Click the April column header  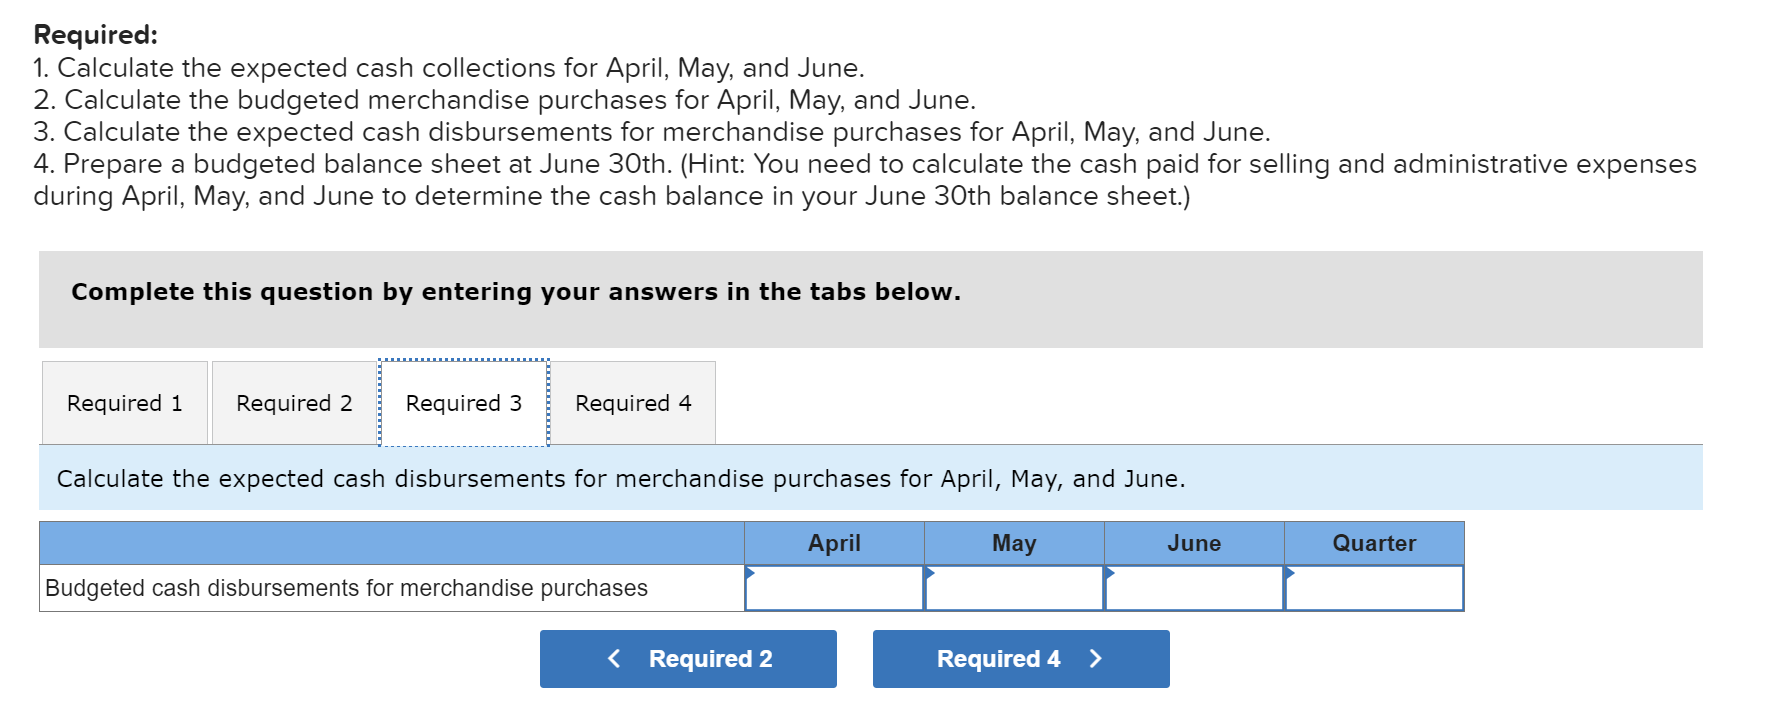[x=834, y=543]
